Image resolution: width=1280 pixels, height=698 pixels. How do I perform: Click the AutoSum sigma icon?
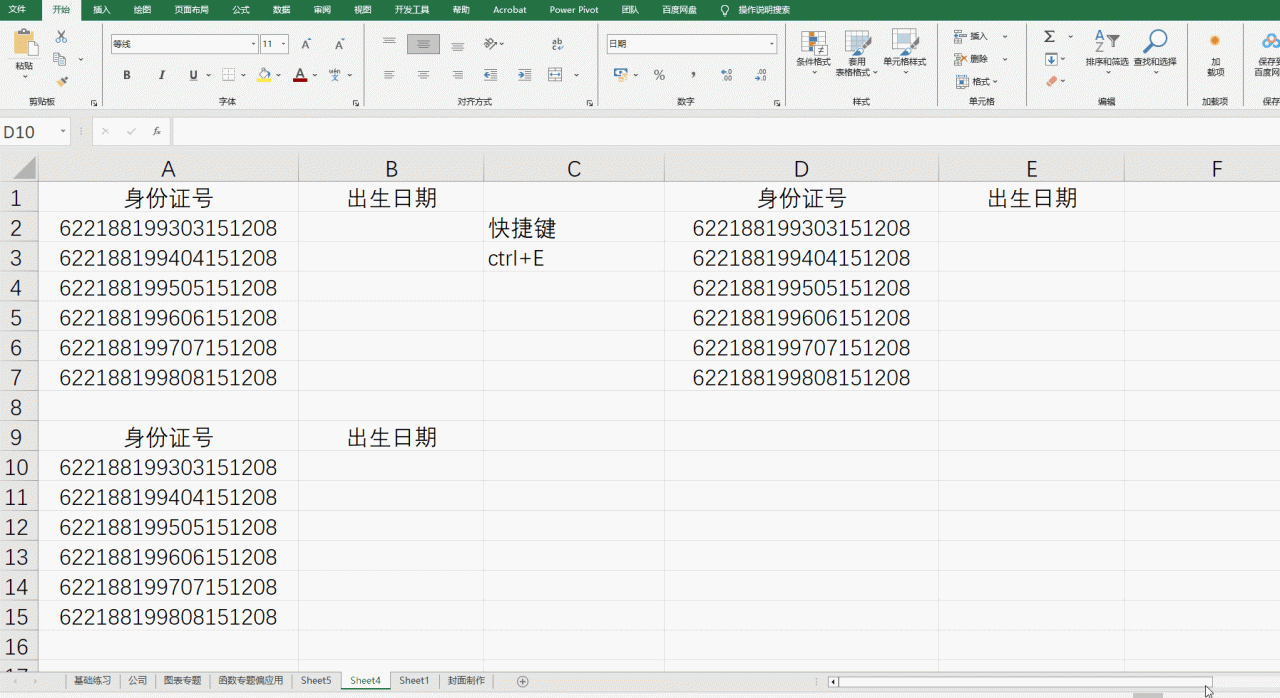coord(1050,36)
